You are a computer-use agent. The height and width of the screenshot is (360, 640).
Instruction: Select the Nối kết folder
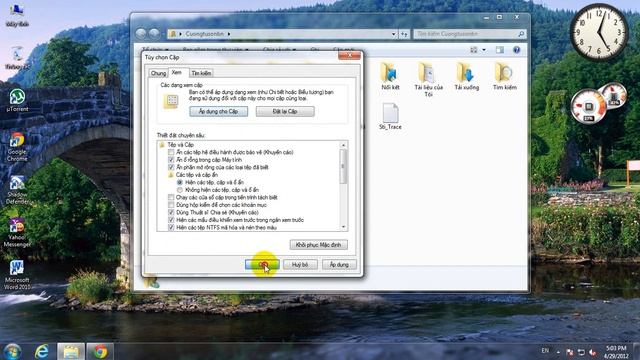click(x=390, y=76)
